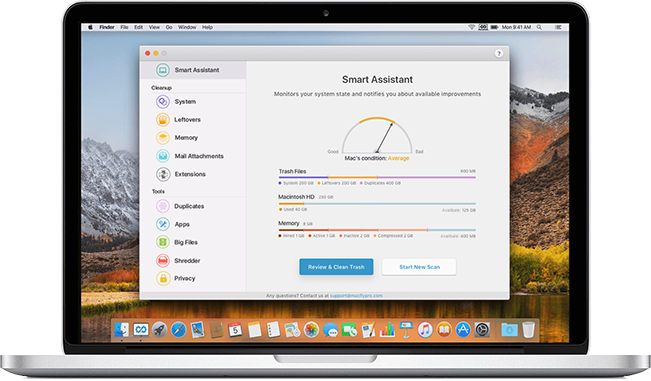
Task: Open the Window menu
Action: (x=187, y=27)
